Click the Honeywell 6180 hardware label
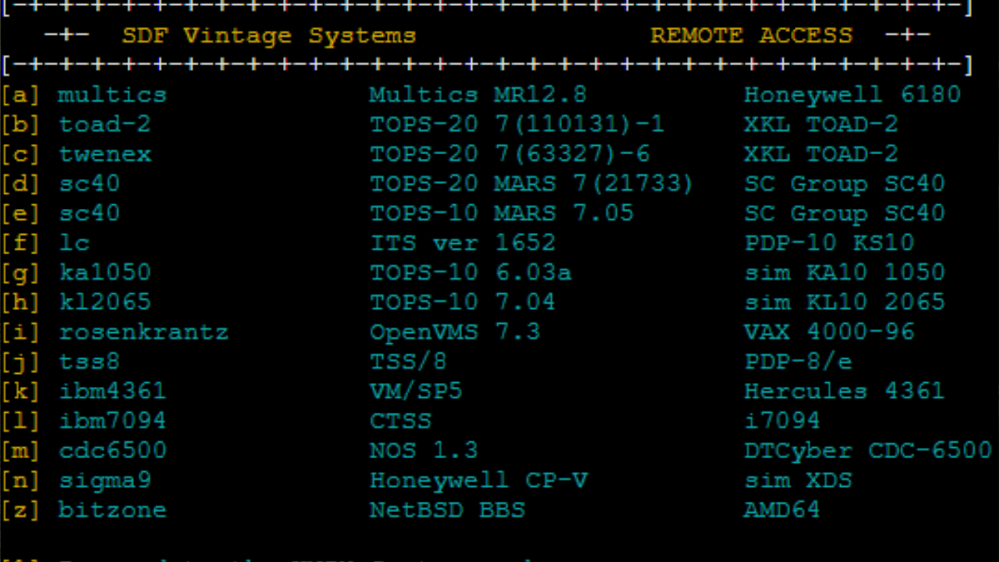 (852, 95)
